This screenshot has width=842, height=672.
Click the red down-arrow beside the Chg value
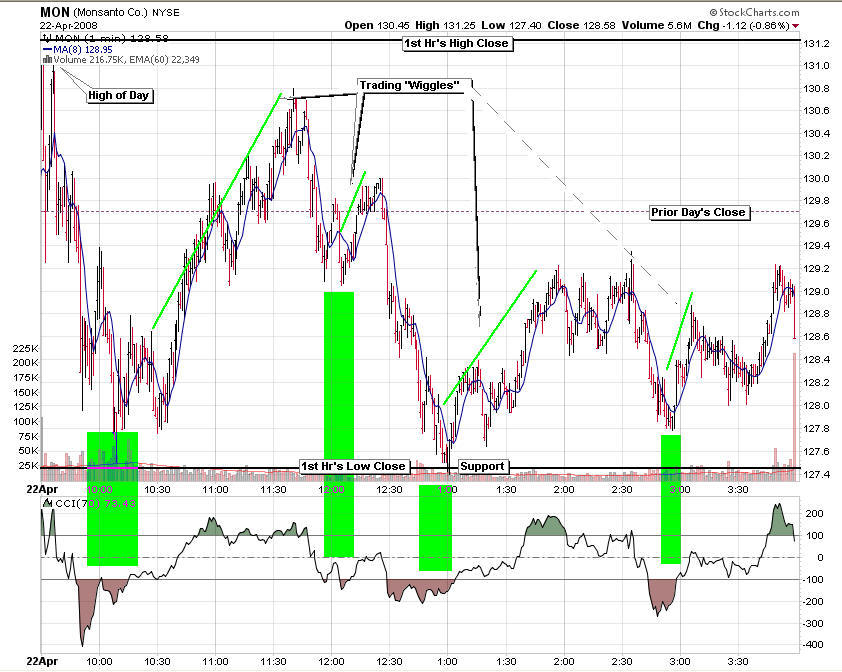(795, 26)
